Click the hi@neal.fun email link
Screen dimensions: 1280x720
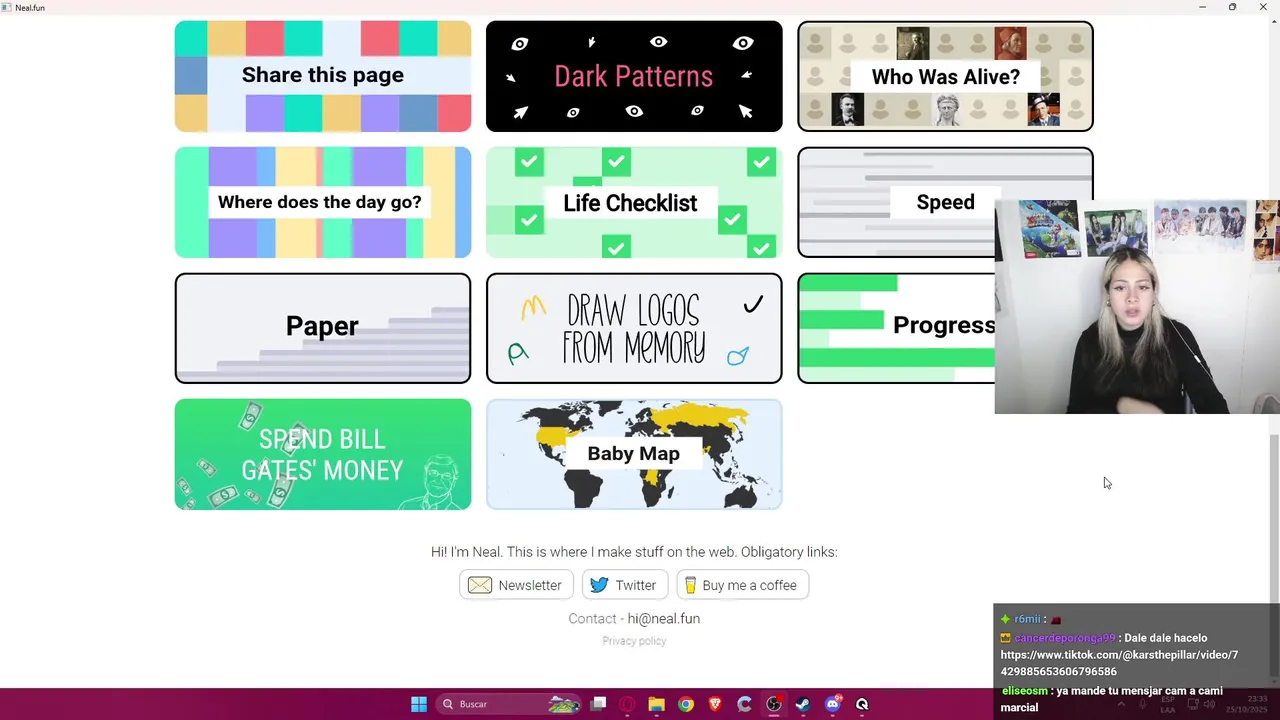(664, 619)
